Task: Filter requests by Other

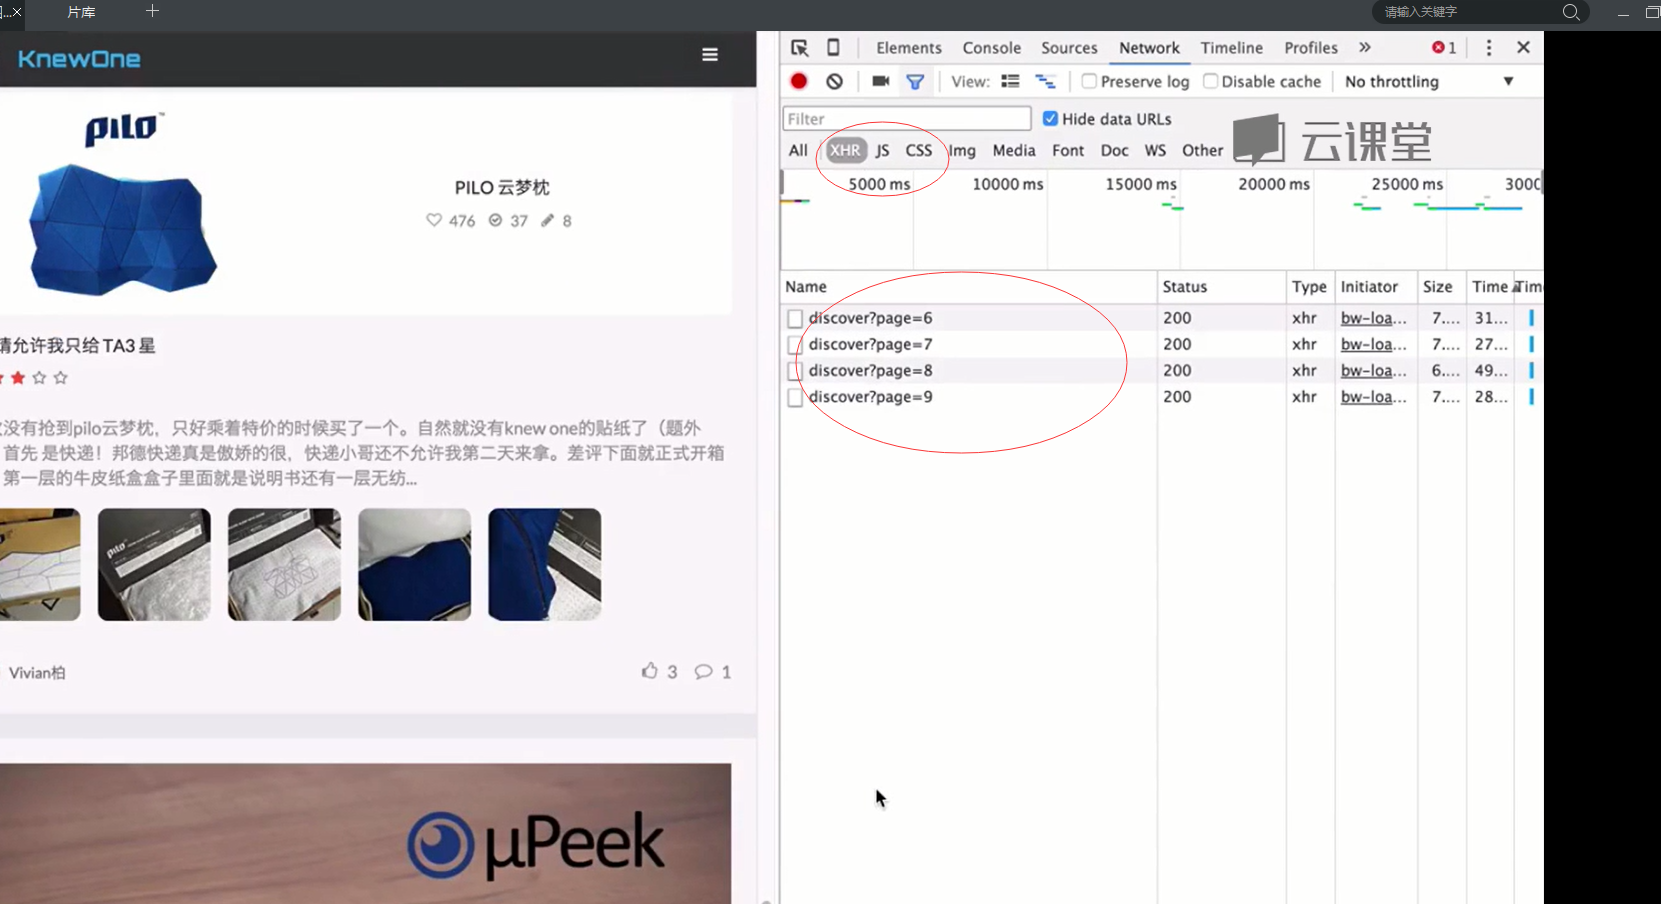Action: pyautogui.click(x=1202, y=150)
